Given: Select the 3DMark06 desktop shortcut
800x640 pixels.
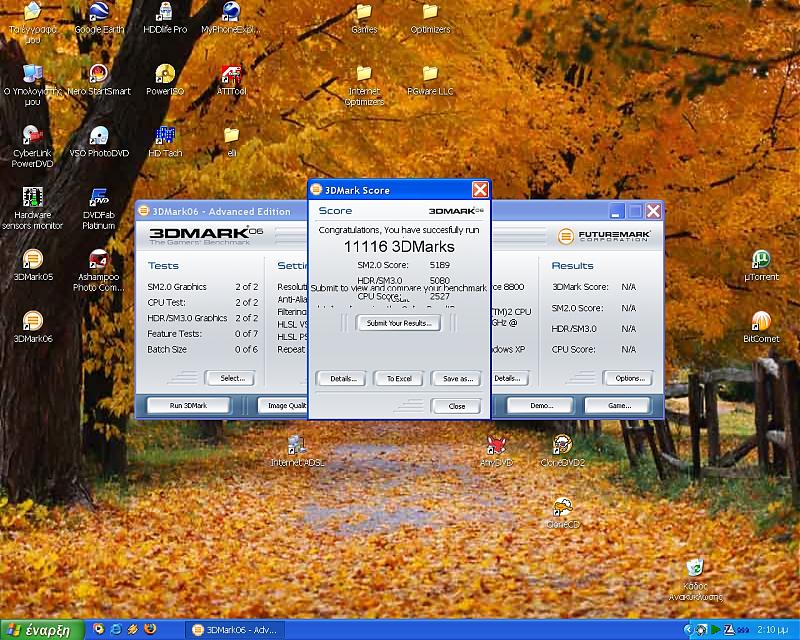Looking at the screenshot, I should pos(33,327).
